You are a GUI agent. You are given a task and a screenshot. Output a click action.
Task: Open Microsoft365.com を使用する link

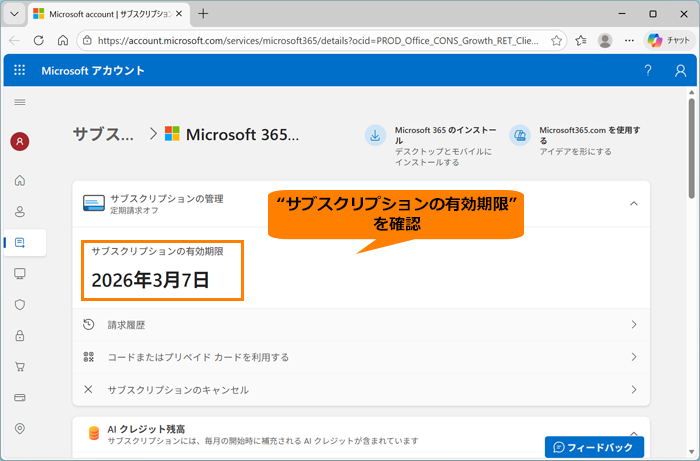pyautogui.click(x=589, y=135)
